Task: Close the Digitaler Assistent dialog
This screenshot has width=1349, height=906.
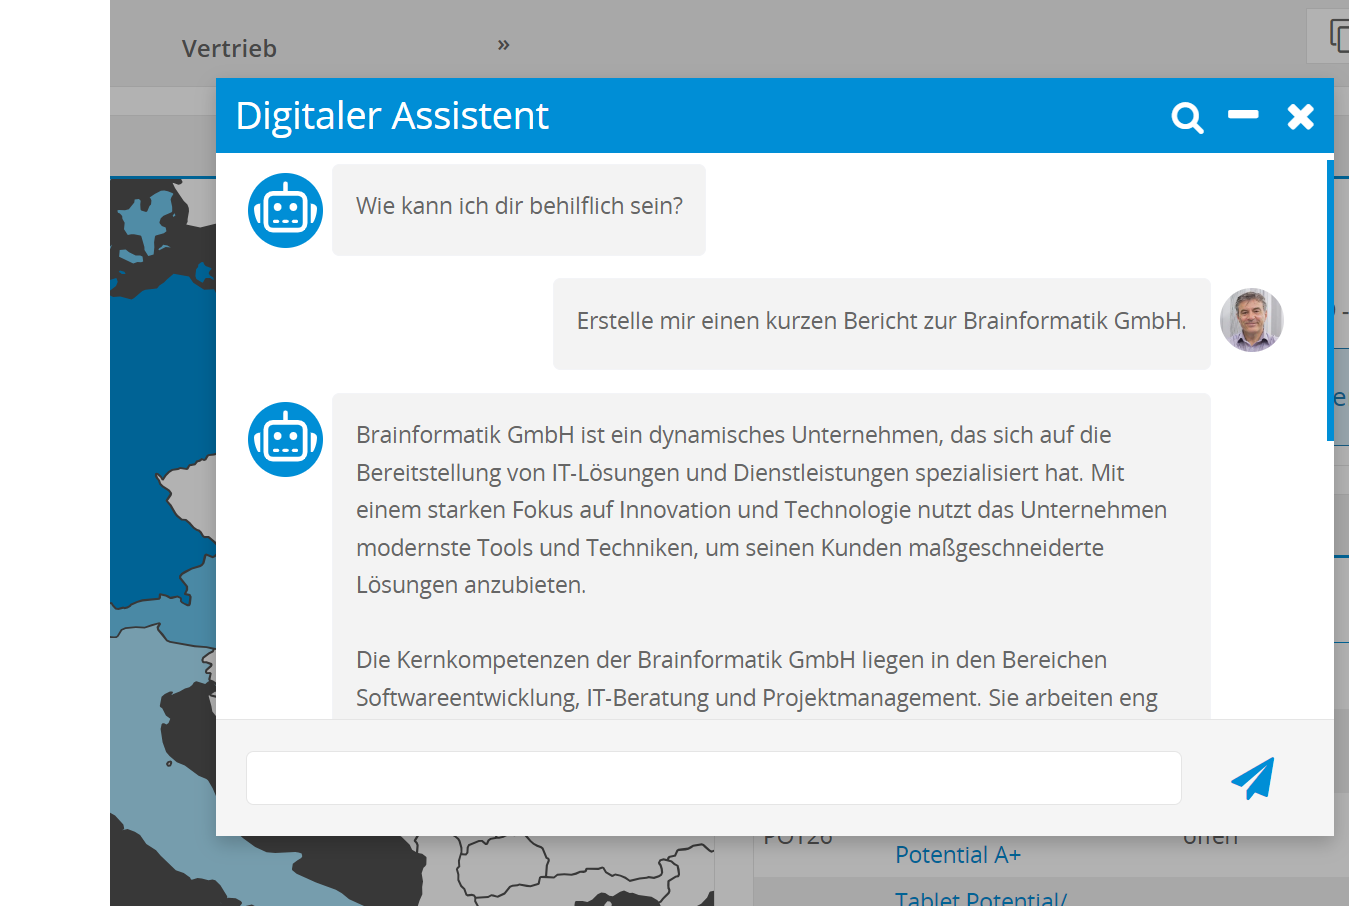Action: (x=1300, y=117)
